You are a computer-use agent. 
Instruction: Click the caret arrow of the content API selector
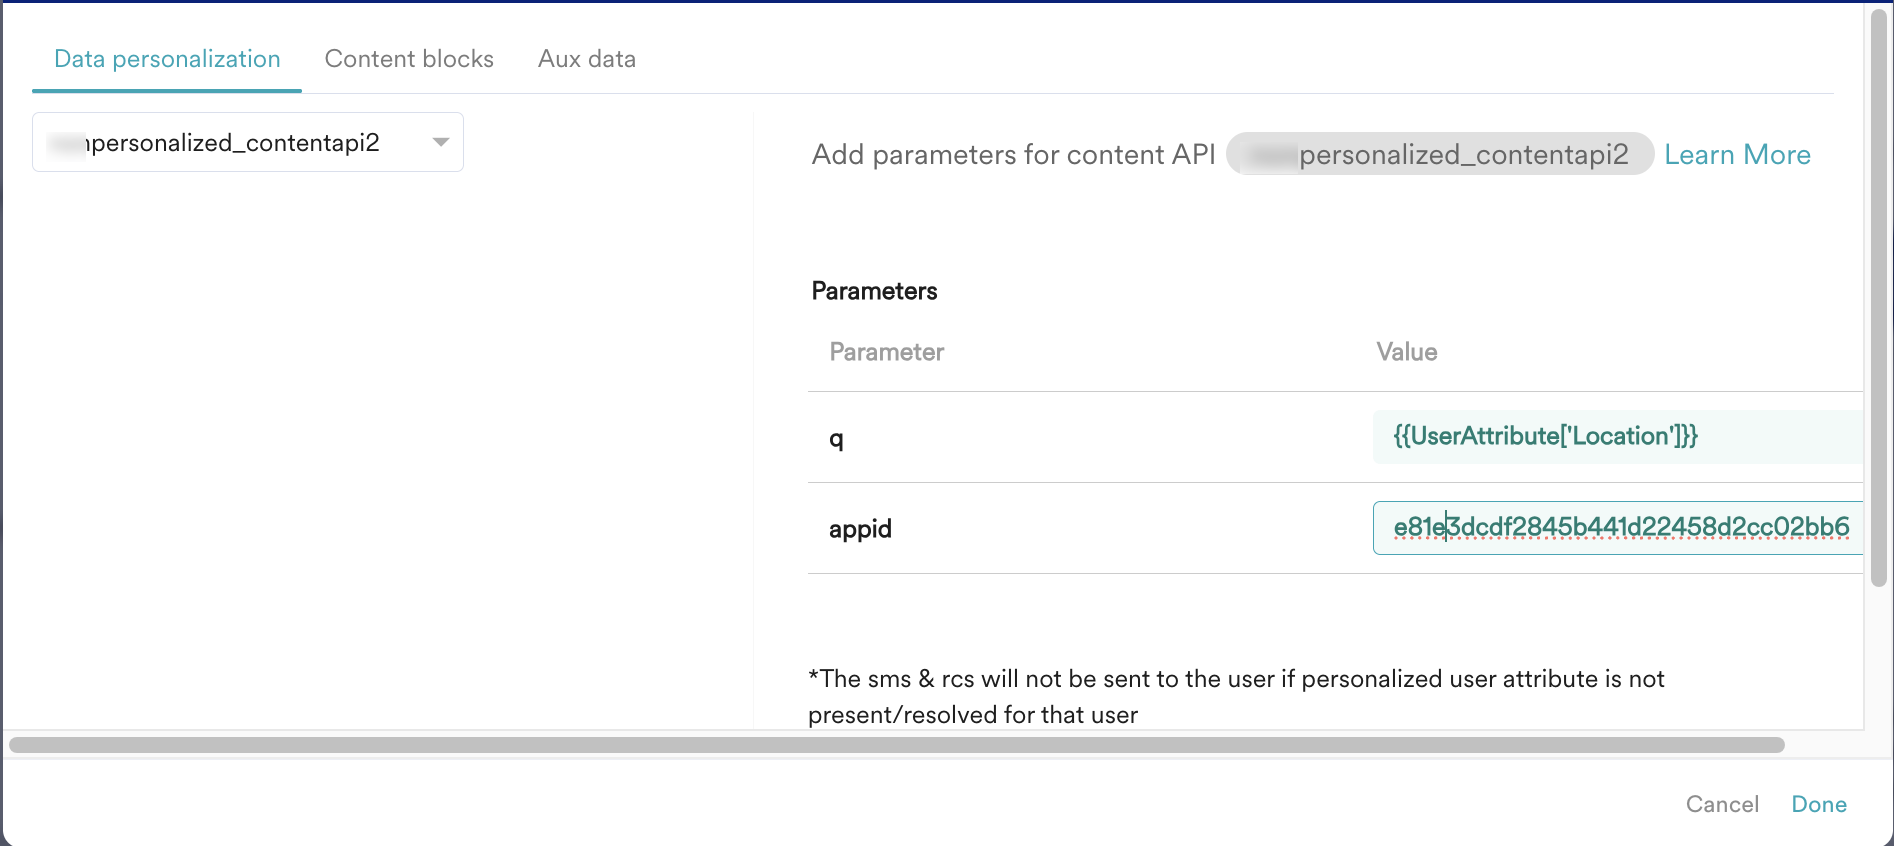pyautogui.click(x=440, y=142)
